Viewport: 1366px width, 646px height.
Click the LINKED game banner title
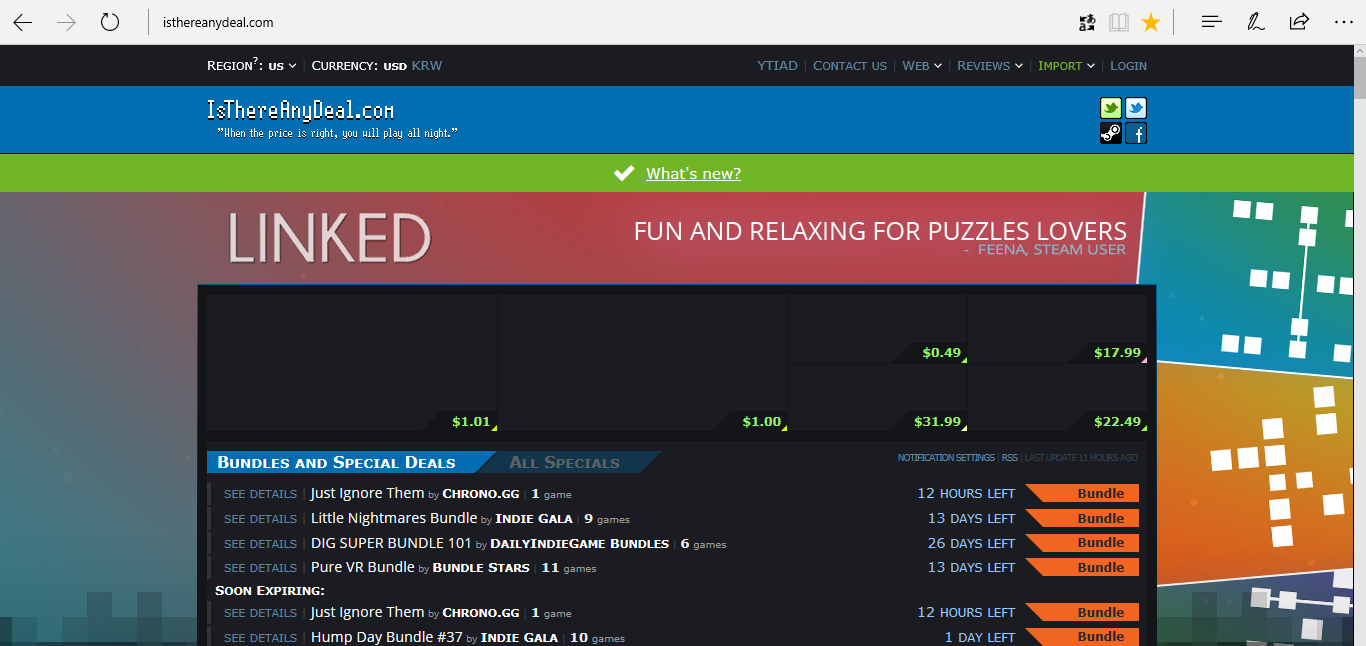point(330,238)
